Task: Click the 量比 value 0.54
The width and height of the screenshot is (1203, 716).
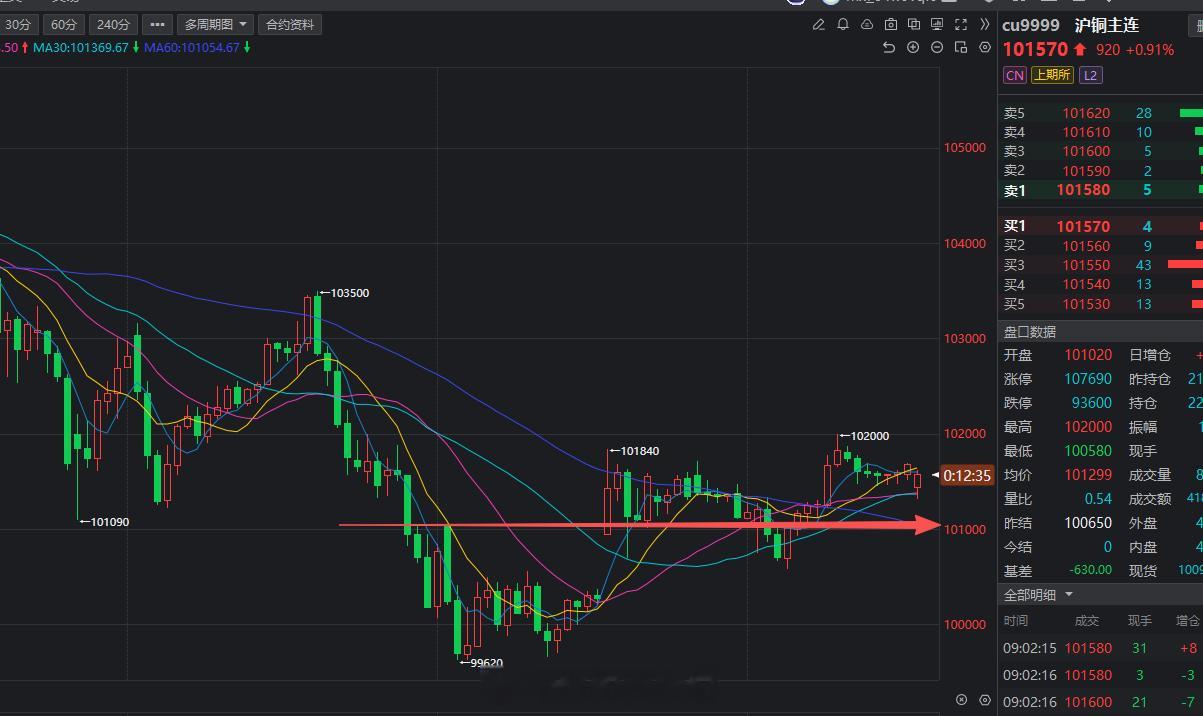Action: click(x=1098, y=499)
